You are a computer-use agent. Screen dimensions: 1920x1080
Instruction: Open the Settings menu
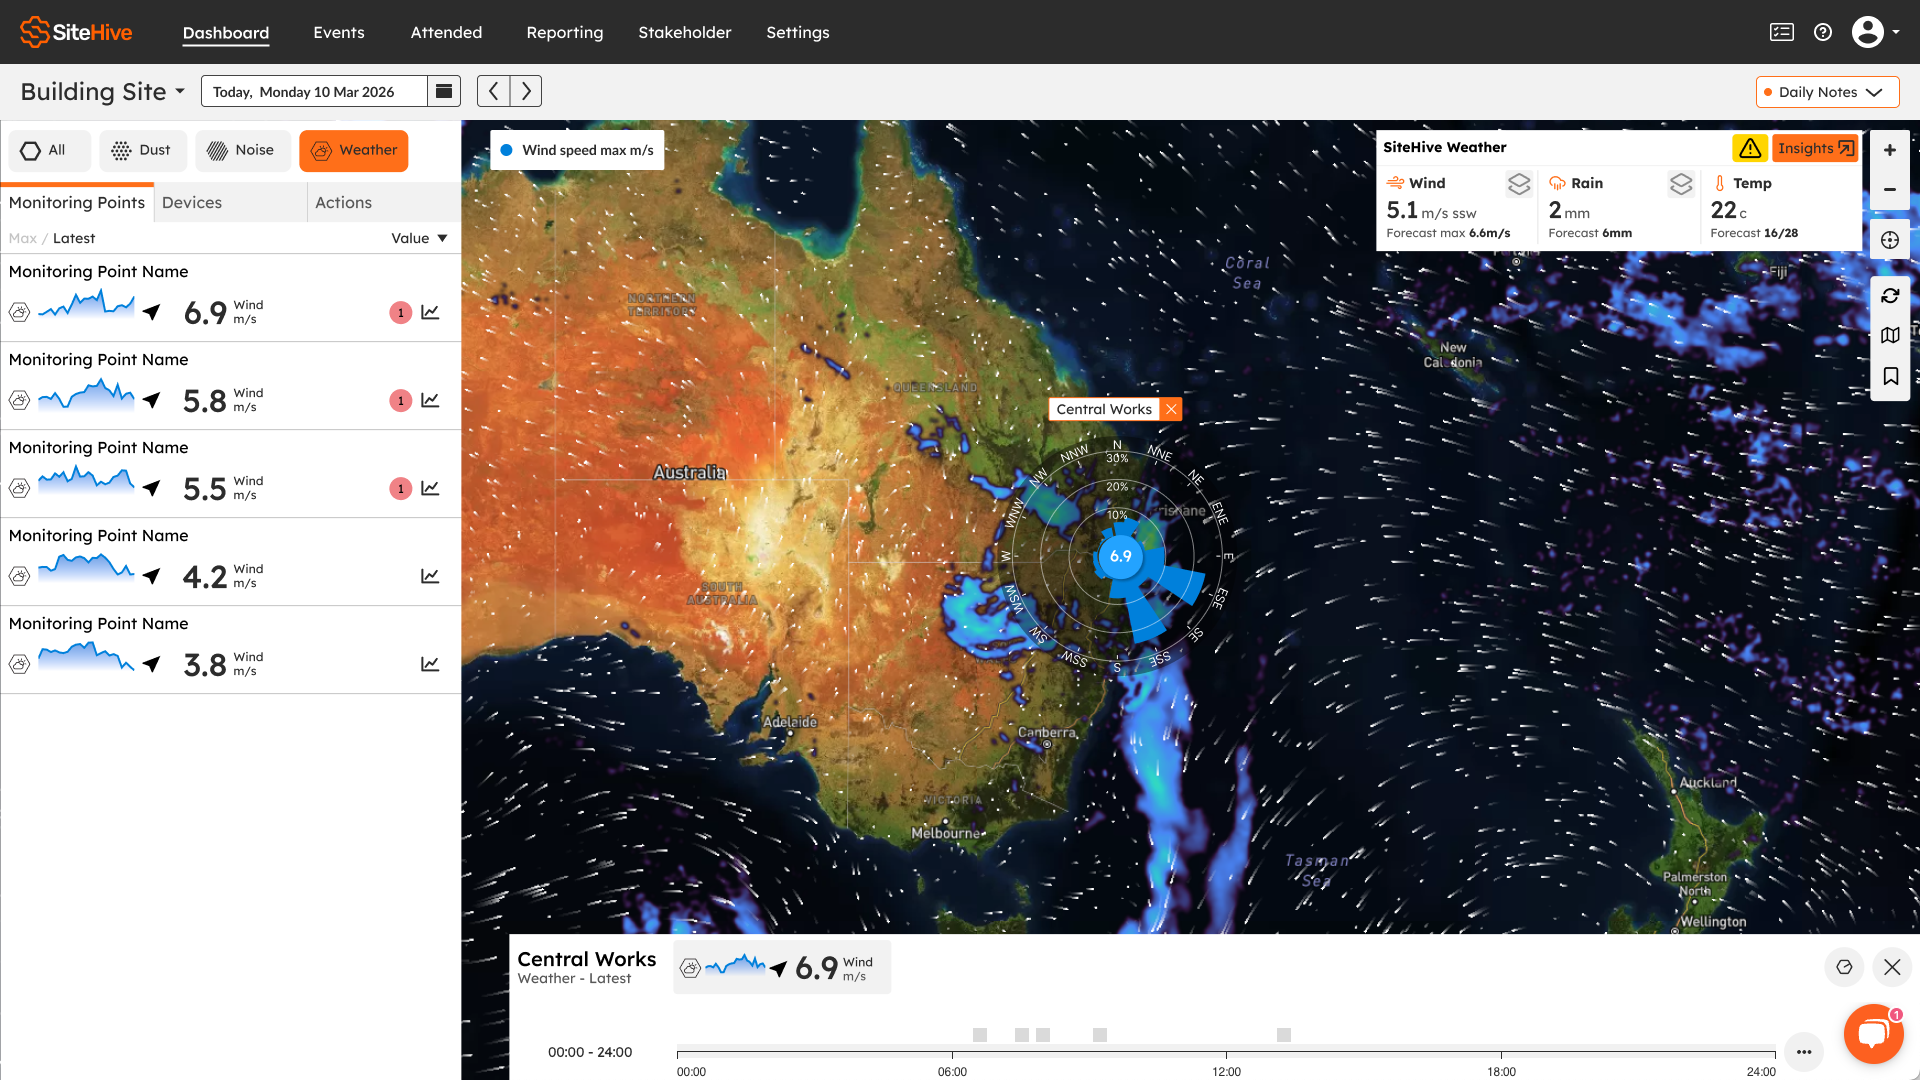tap(798, 32)
